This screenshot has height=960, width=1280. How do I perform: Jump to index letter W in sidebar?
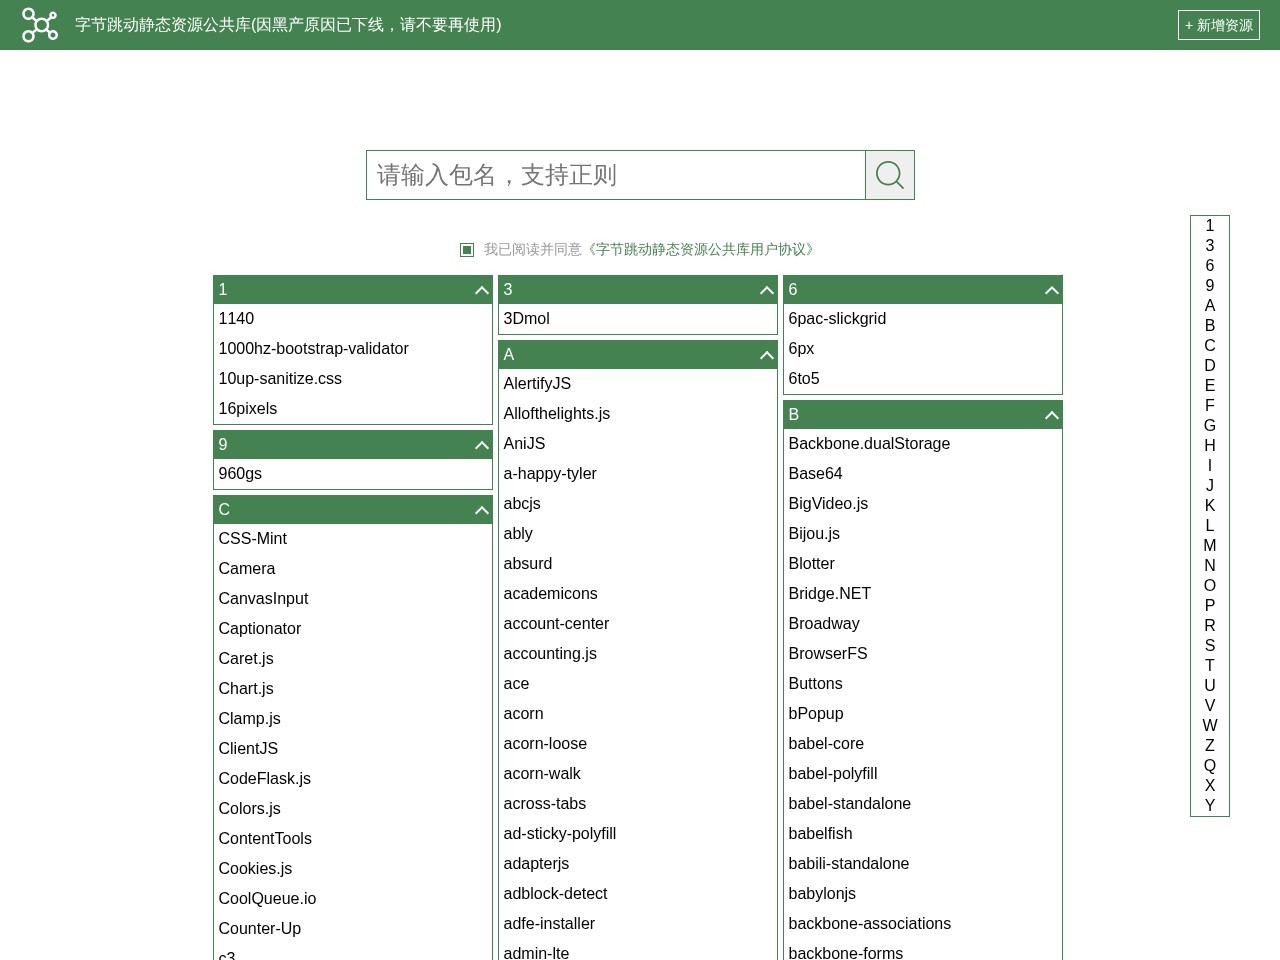pyautogui.click(x=1210, y=726)
